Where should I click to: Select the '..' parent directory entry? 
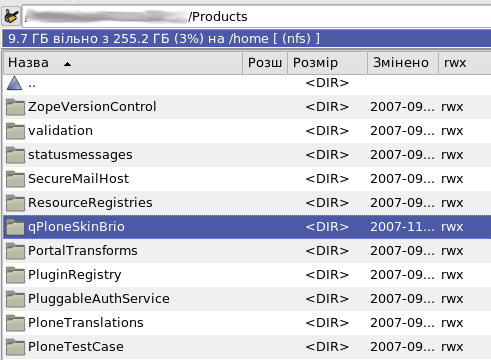32,84
